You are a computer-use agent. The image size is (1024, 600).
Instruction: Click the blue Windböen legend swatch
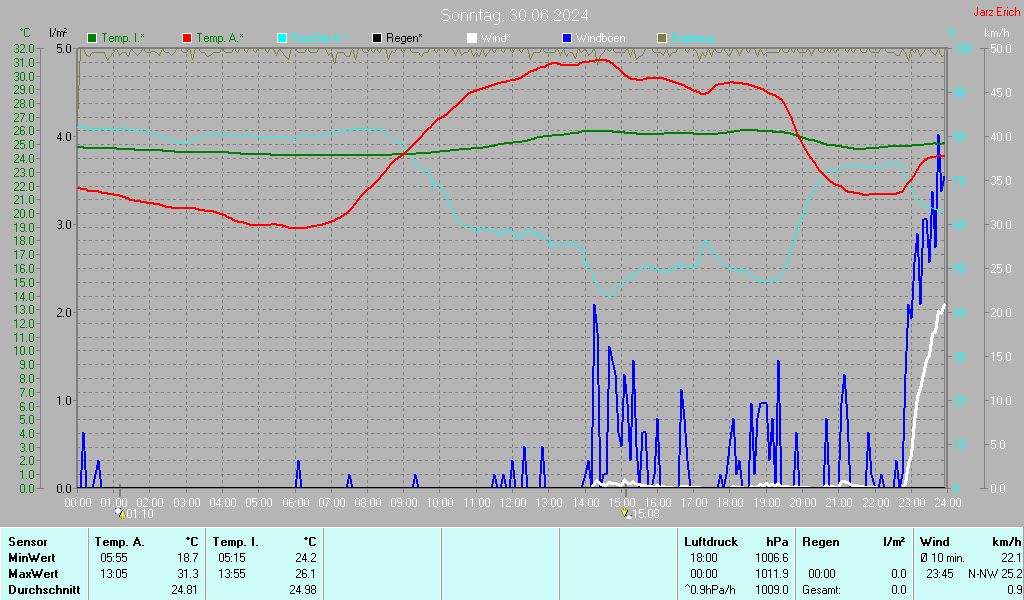coord(567,39)
